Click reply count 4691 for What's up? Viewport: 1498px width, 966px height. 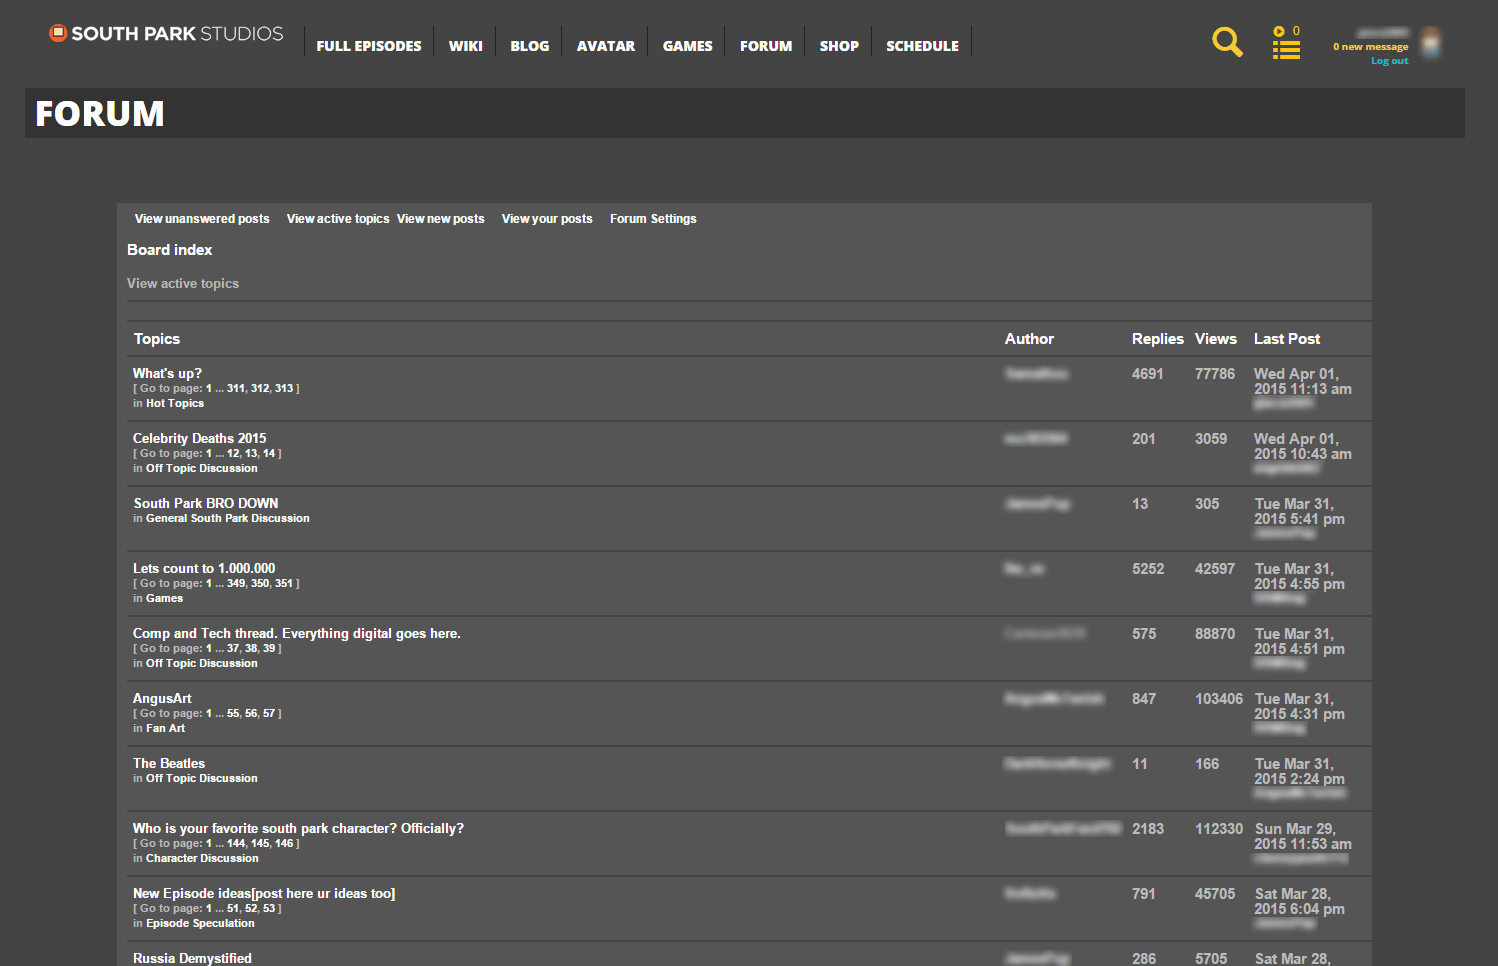coord(1148,374)
